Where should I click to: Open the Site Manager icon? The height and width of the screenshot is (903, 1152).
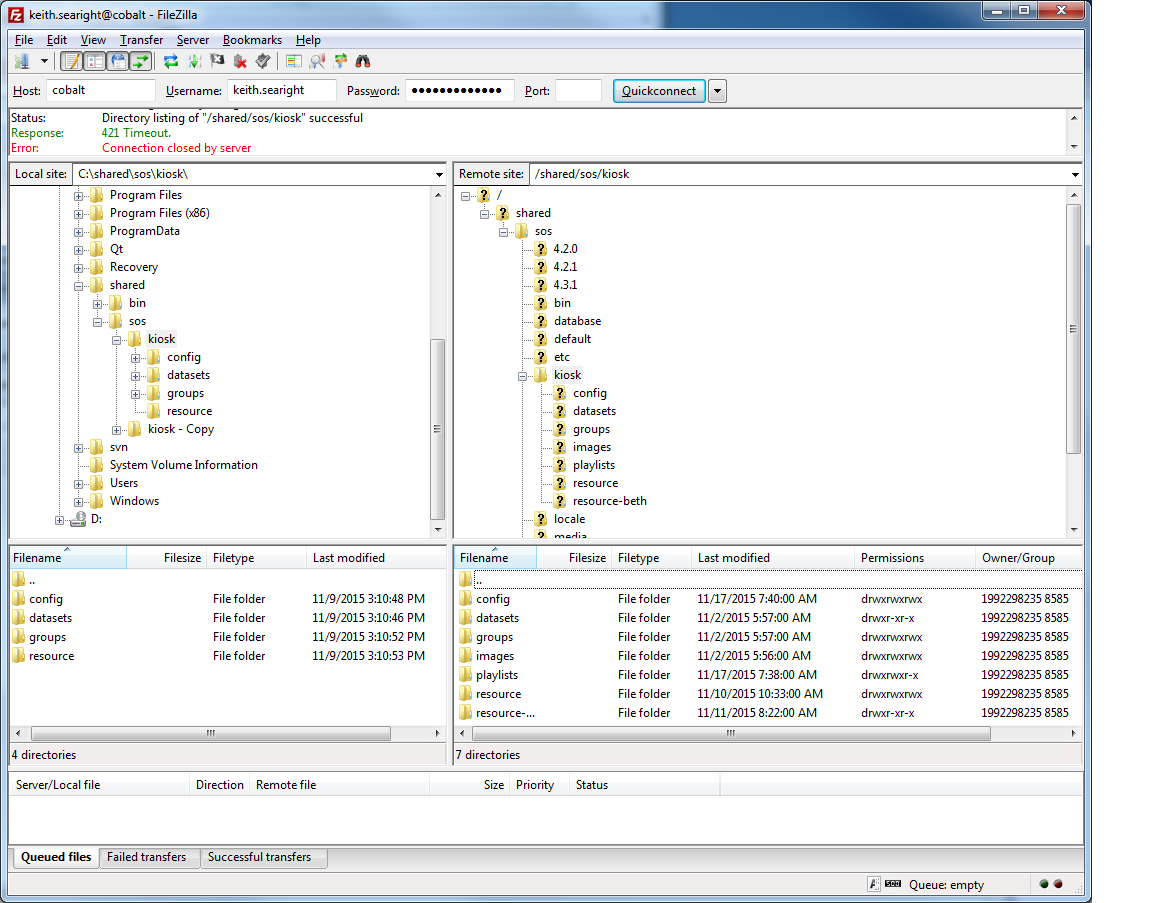pyautogui.click(x=22, y=62)
